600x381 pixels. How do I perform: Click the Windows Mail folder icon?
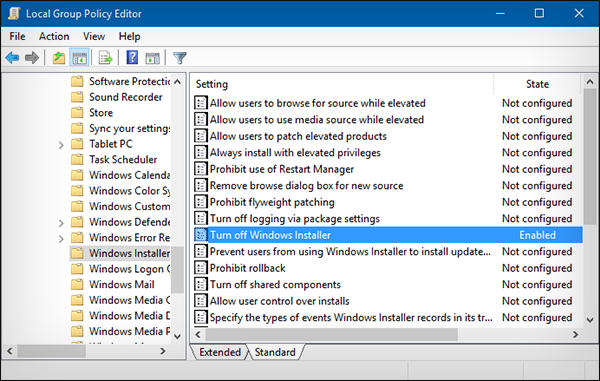click(x=77, y=284)
